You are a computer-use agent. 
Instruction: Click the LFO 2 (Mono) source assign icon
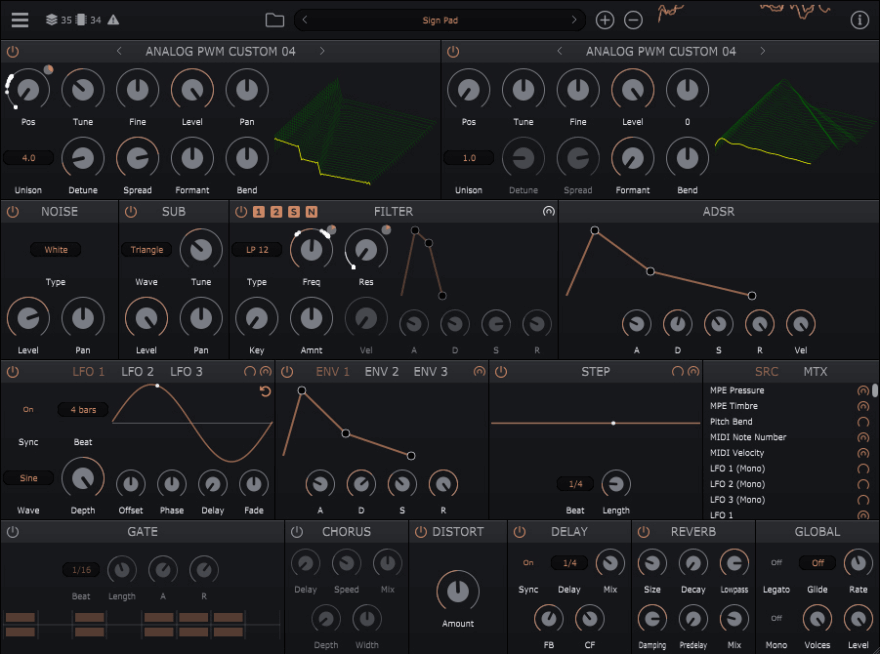click(863, 484)
